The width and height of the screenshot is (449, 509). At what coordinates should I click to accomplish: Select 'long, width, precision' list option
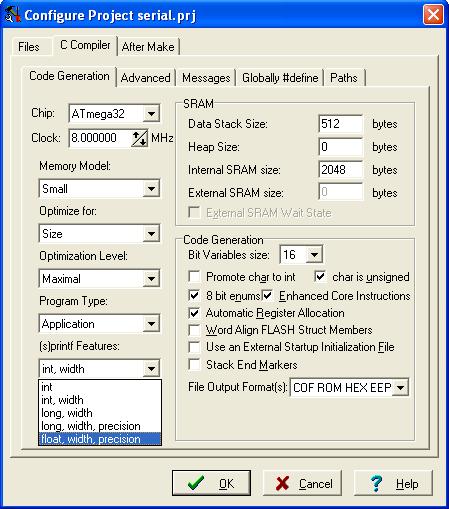(100, 426)
